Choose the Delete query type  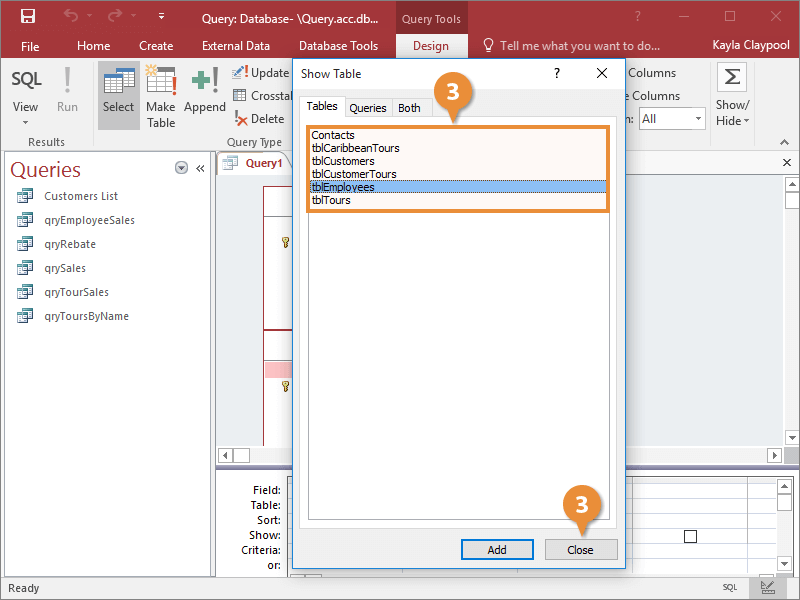click(x=259, y=118)
